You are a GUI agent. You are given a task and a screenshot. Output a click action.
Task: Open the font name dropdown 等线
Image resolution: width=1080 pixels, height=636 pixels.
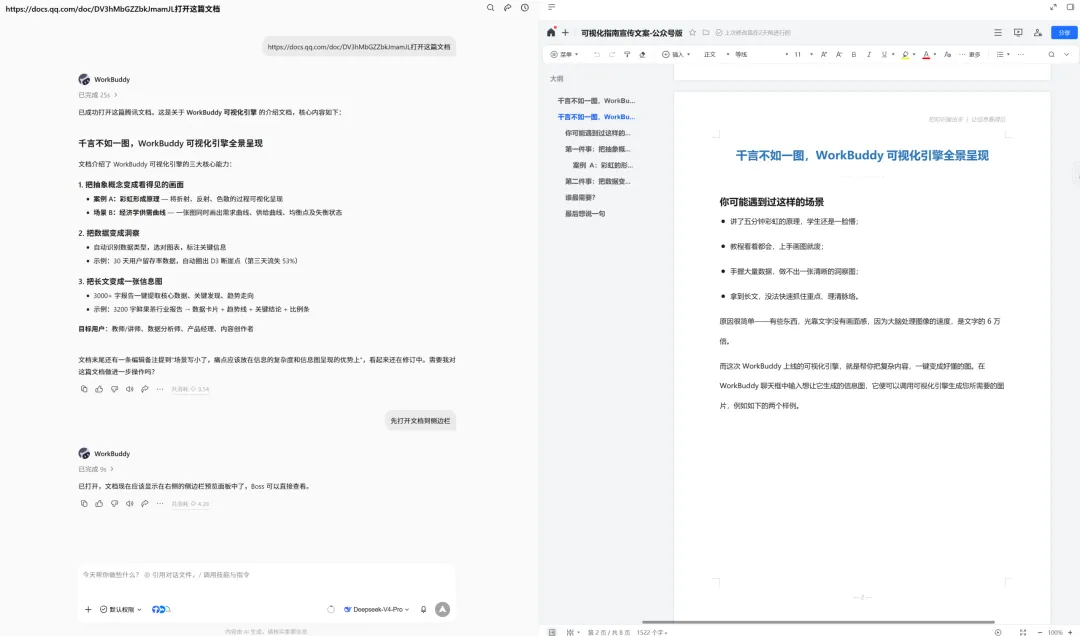761,54
